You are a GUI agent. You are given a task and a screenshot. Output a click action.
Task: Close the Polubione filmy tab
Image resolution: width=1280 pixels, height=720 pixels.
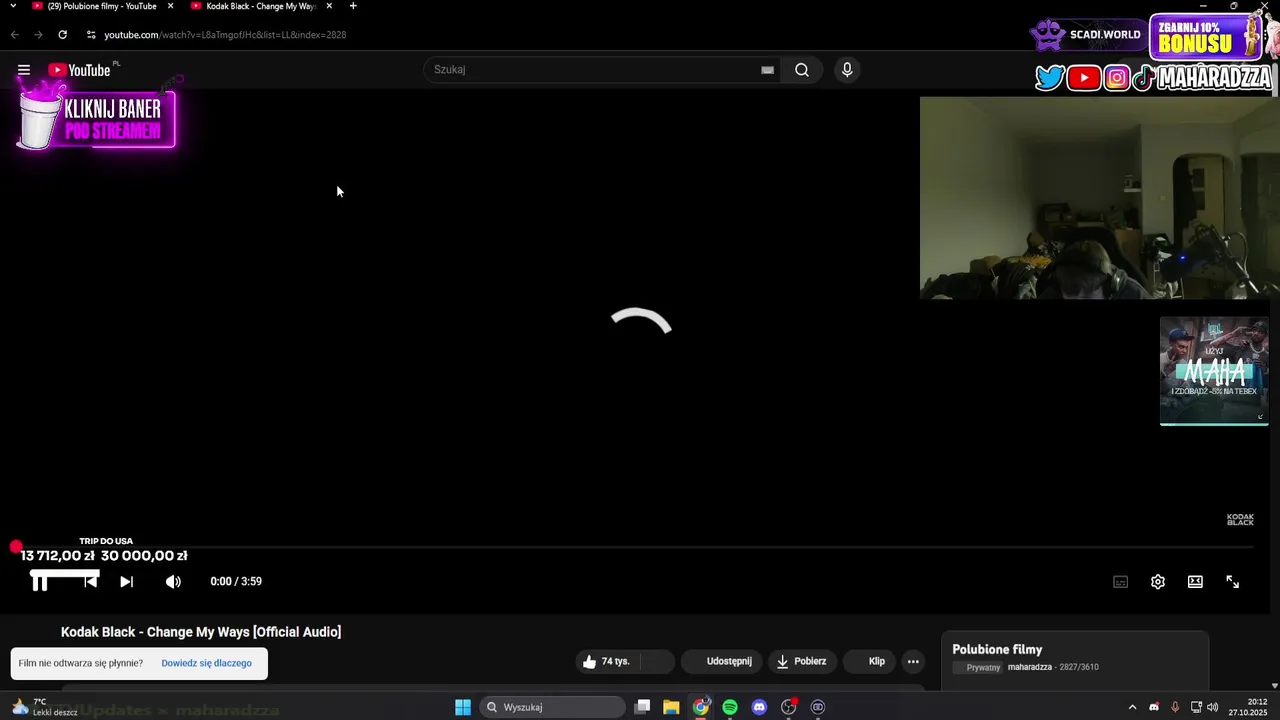coord(170,6)
